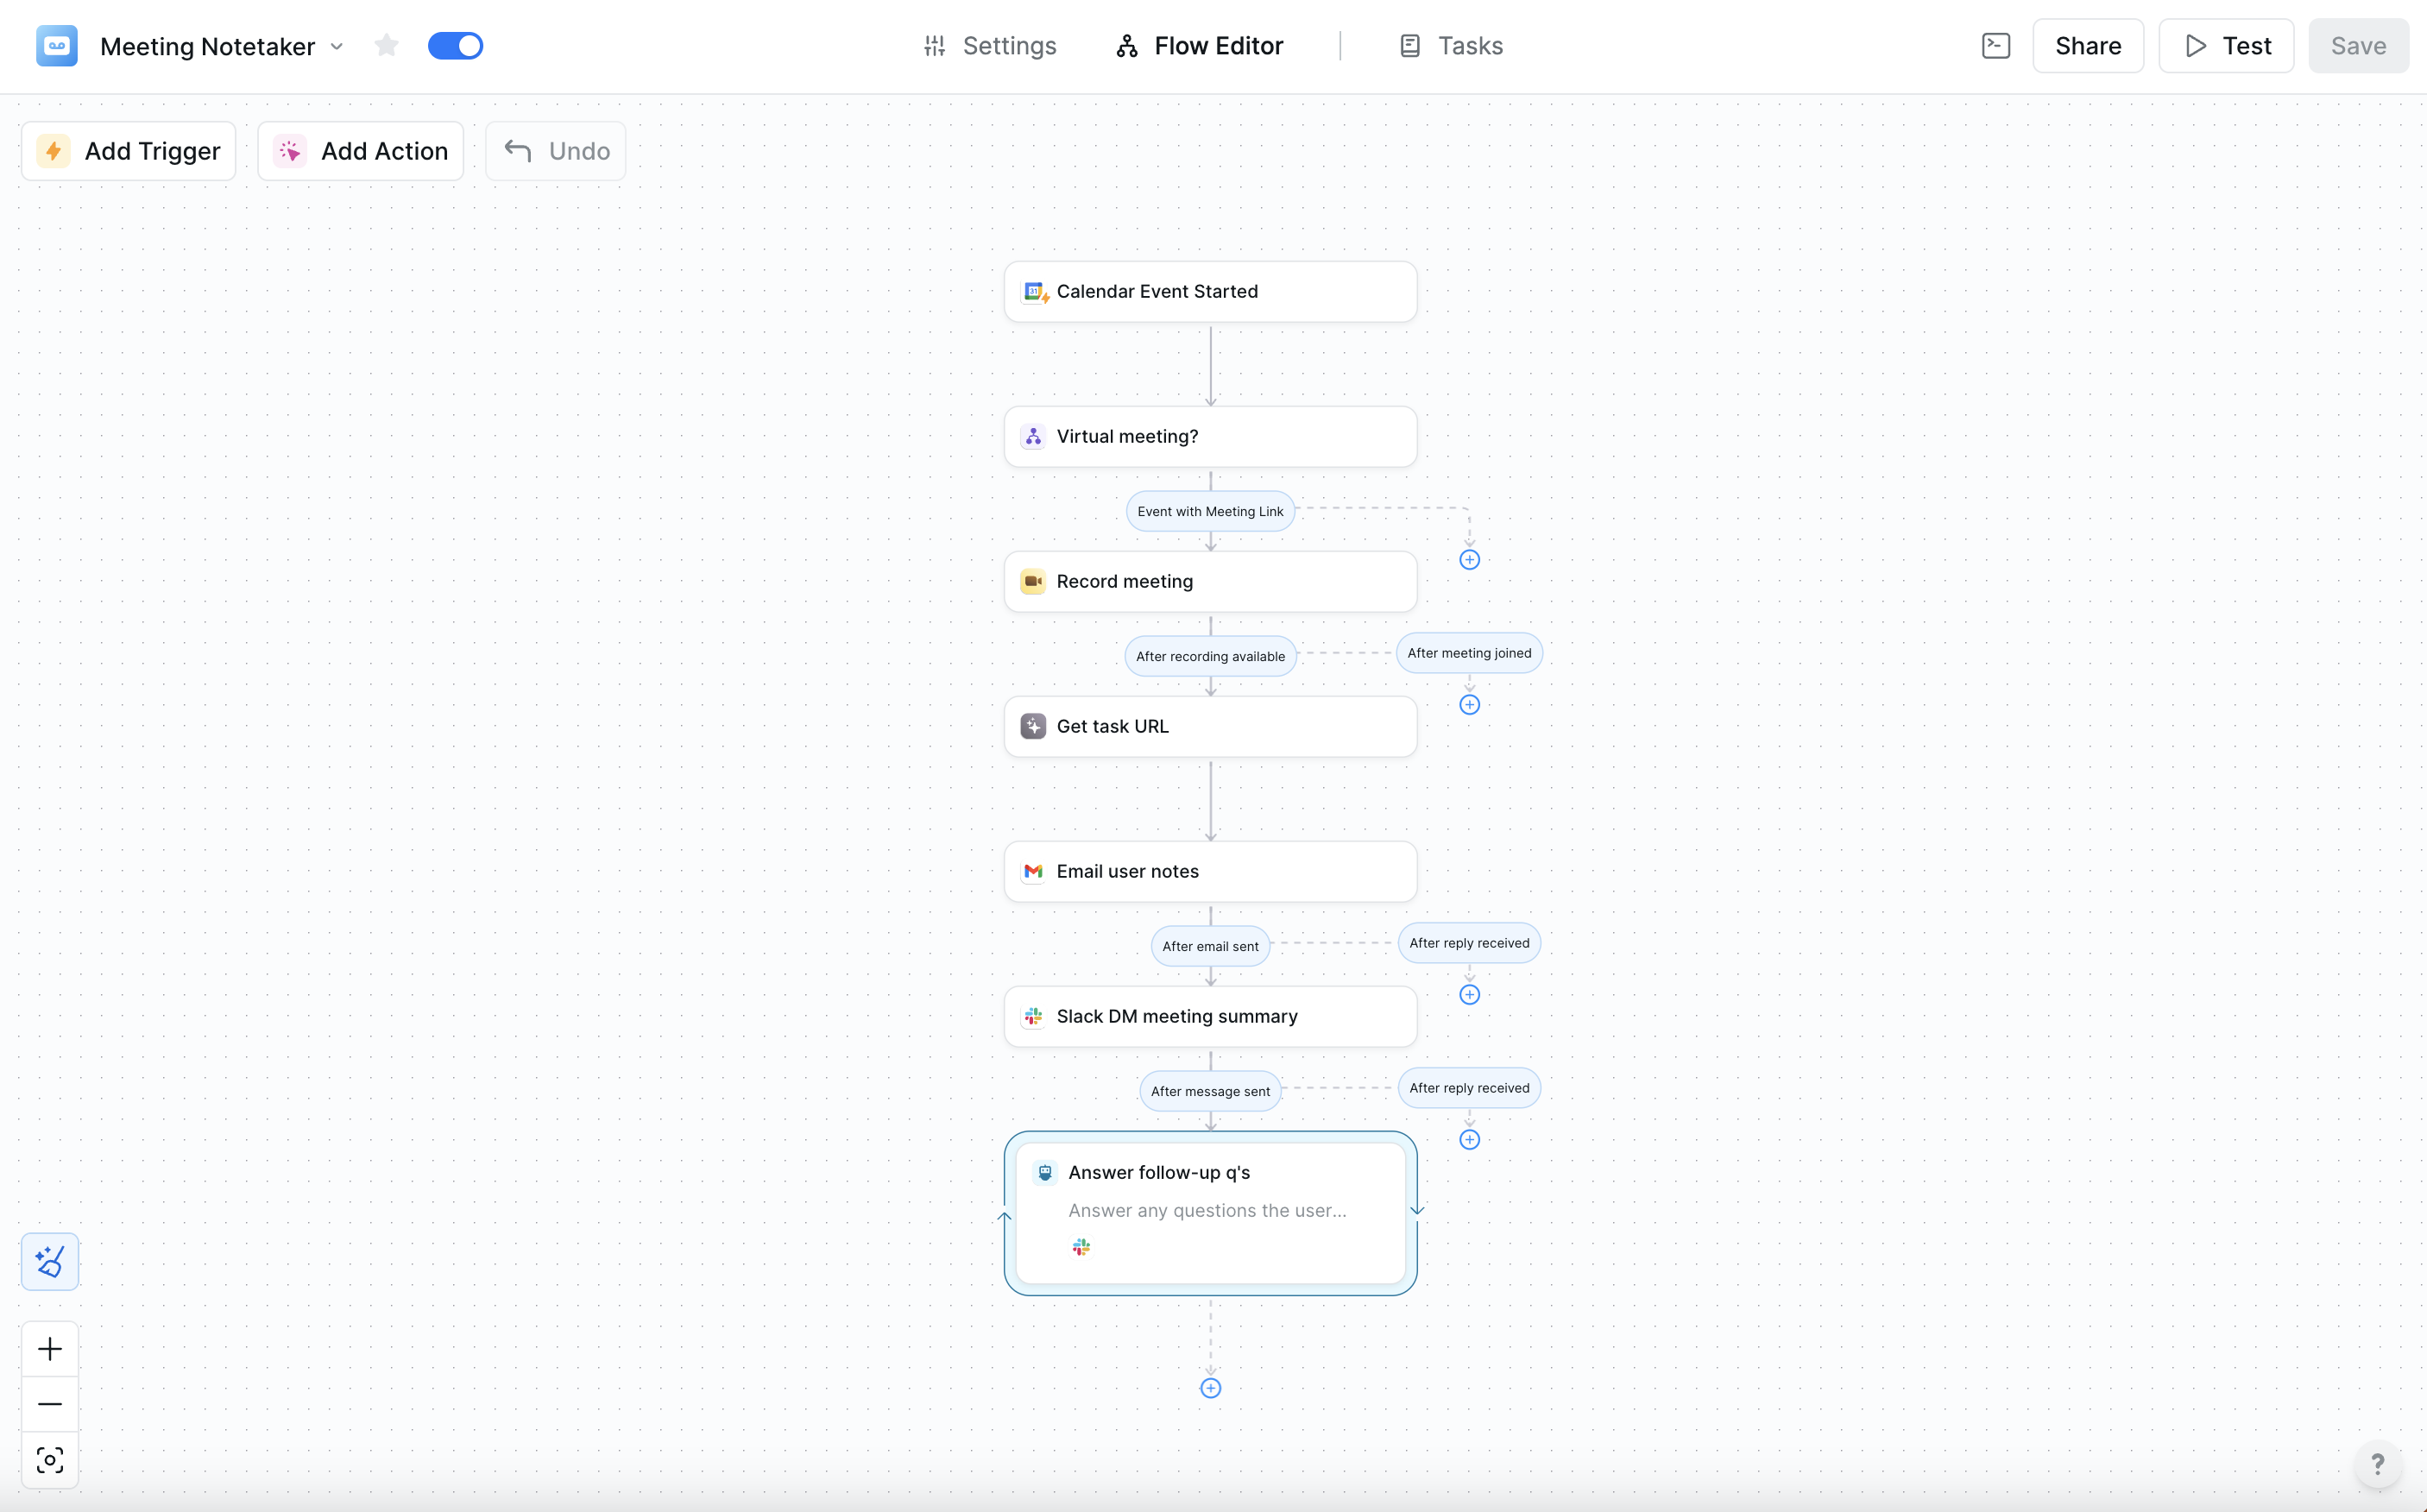Open the AI assistant sparkle icon

49,1261
